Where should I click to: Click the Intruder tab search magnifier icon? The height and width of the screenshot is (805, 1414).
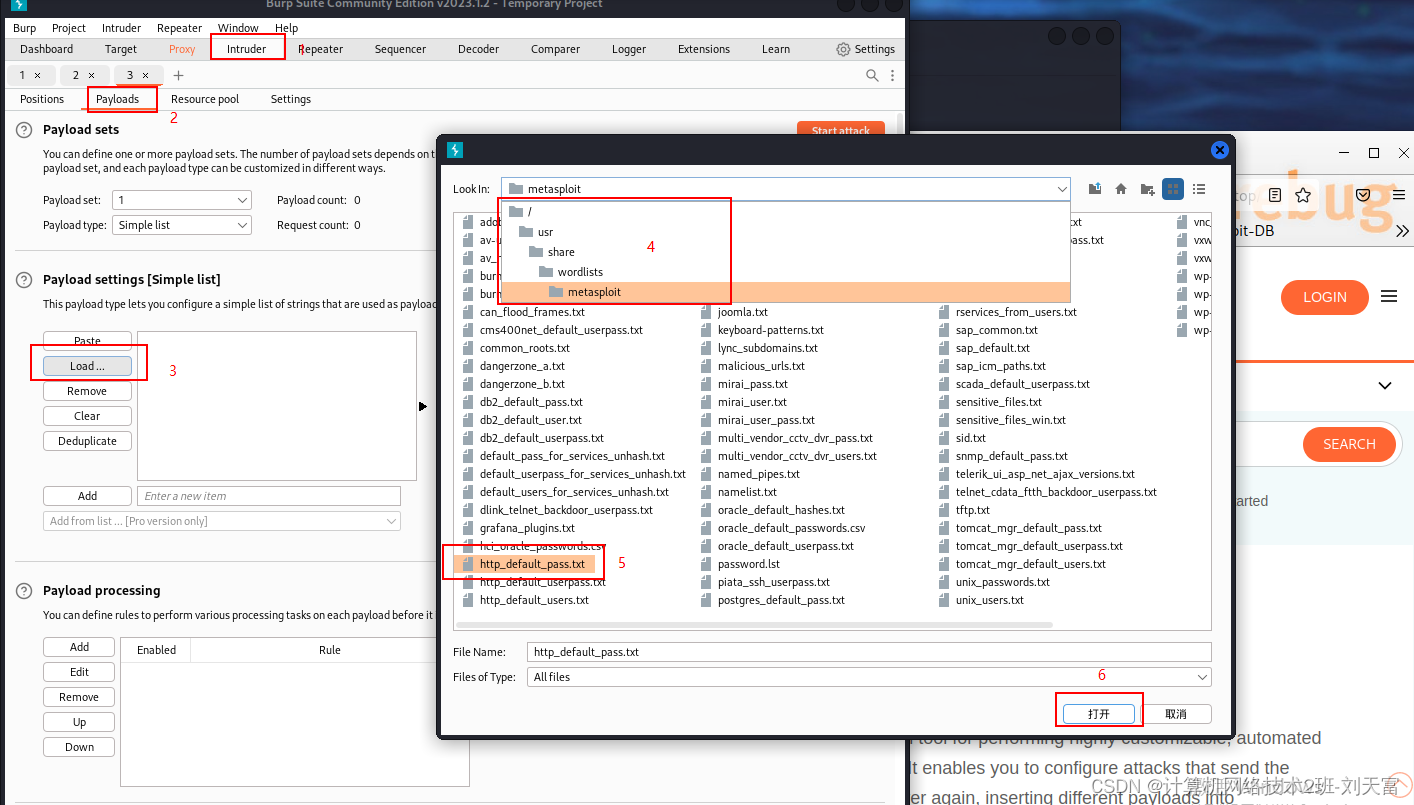point(872,75)
